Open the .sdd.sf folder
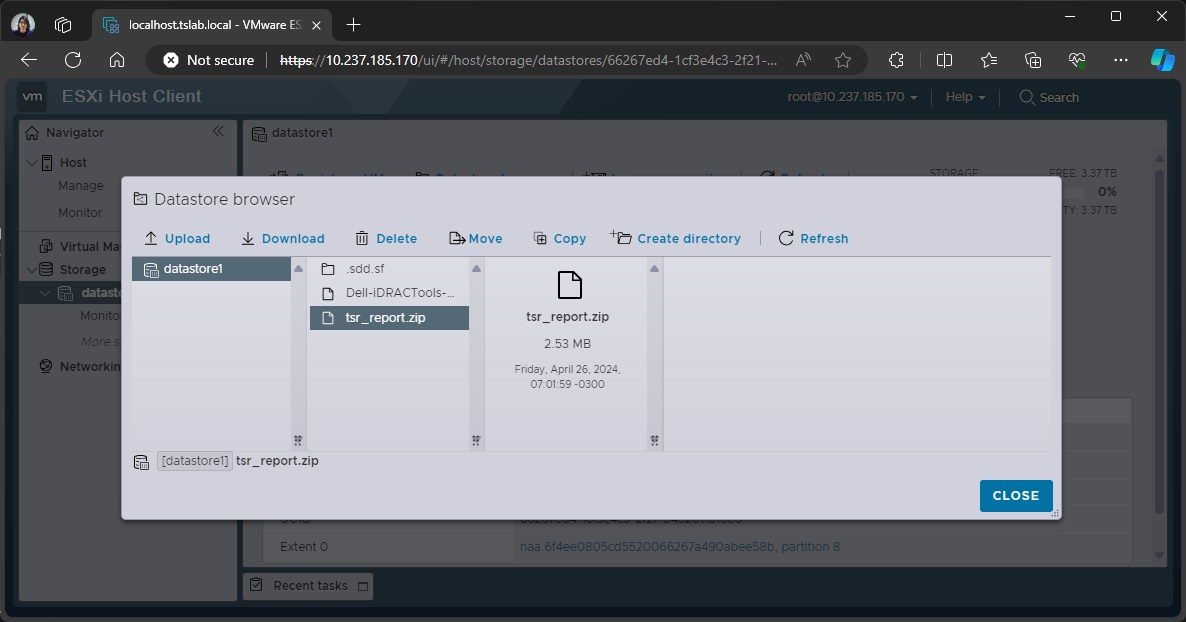 364,269
